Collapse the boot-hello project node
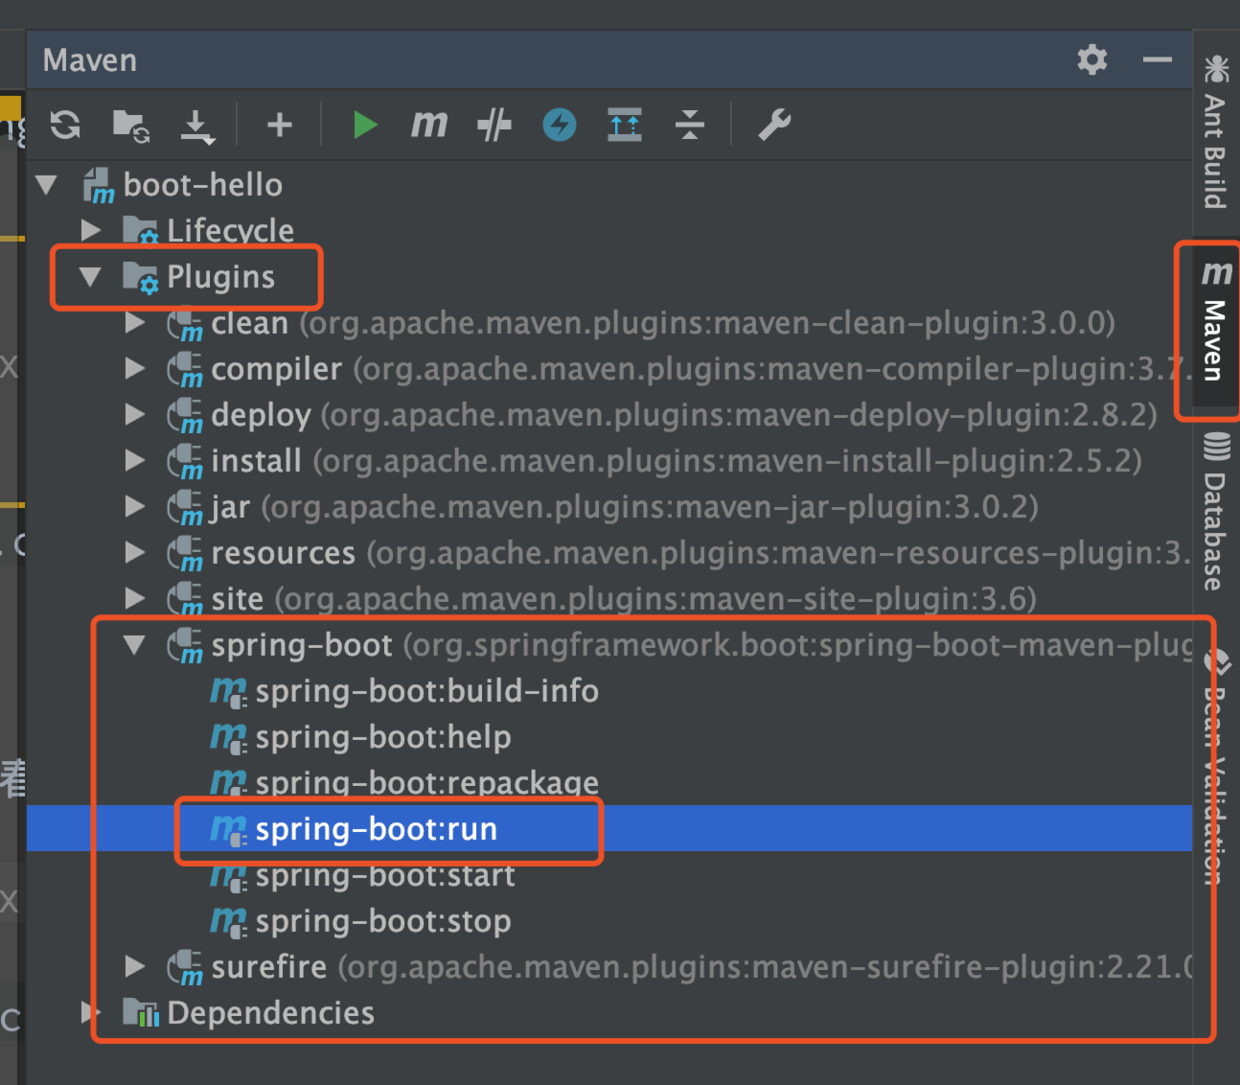 47,185
